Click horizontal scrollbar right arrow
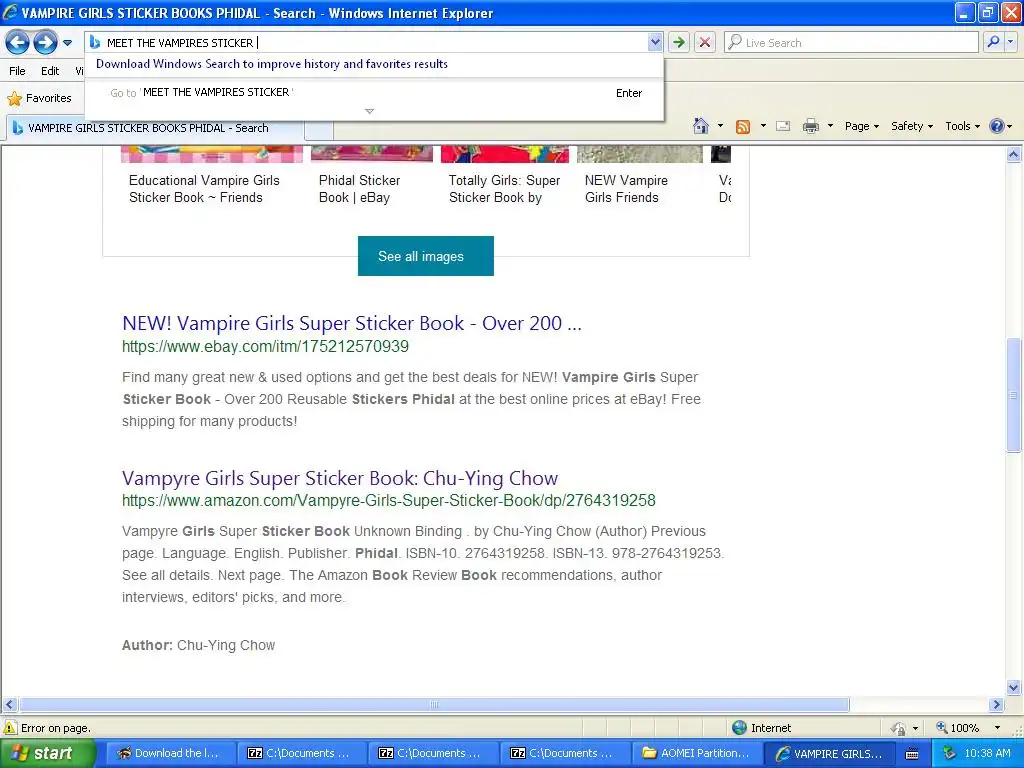Screen dimensions: 1024x768 tap(996, 705)
